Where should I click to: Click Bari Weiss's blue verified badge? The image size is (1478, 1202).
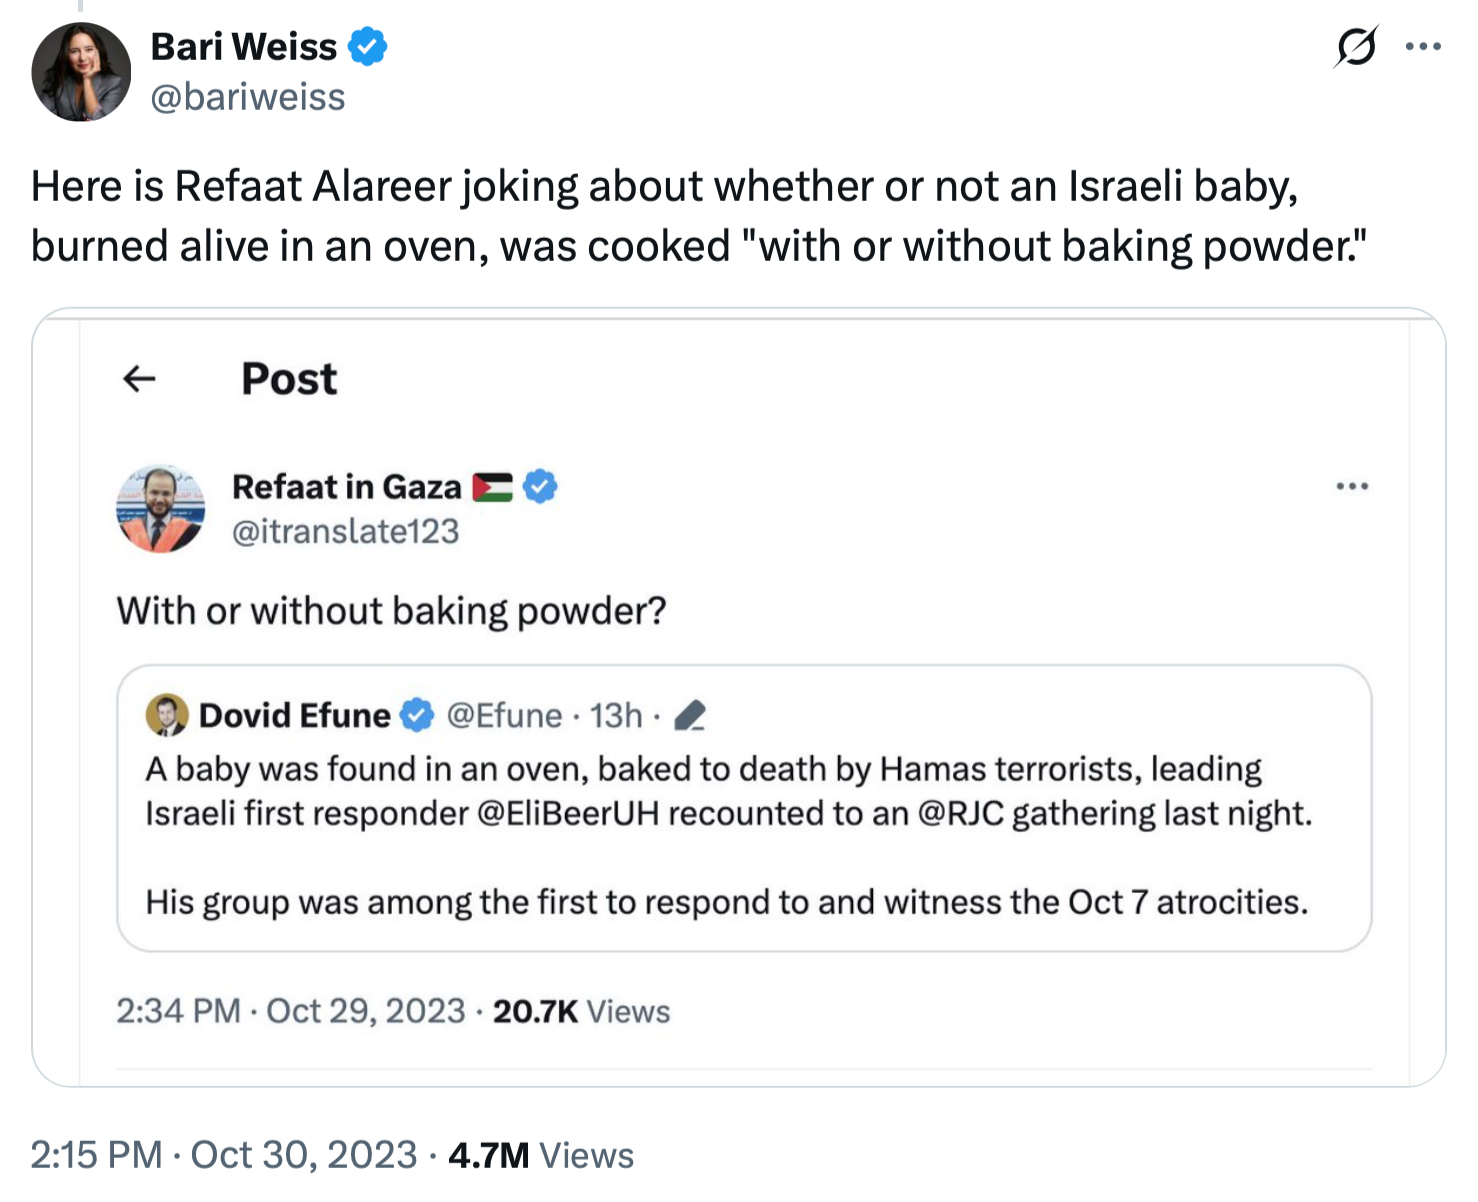tap(368, 46)
